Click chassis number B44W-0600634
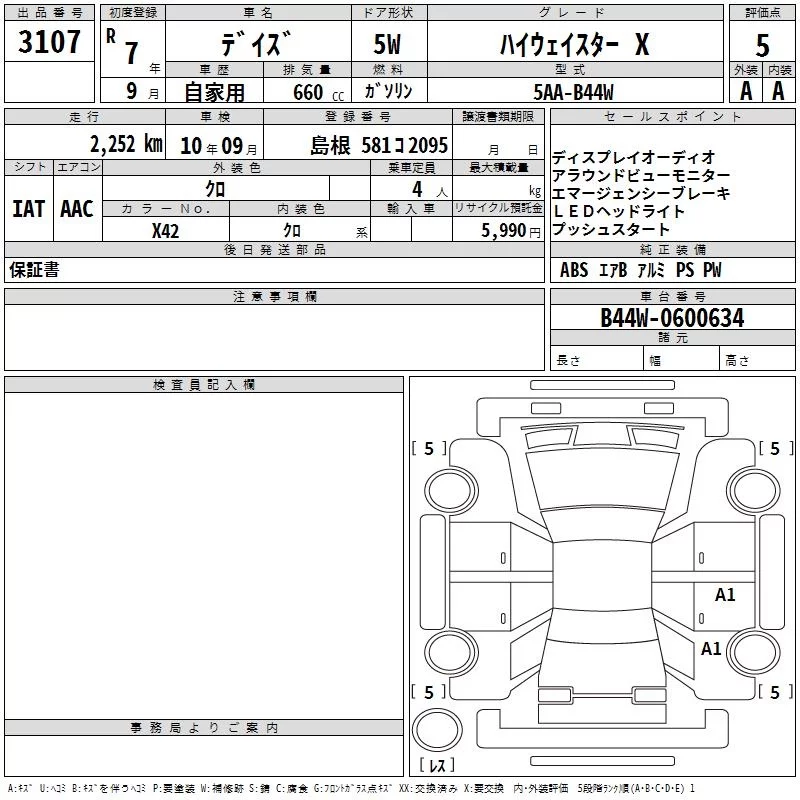800x800 pixels. click(672, 318)
